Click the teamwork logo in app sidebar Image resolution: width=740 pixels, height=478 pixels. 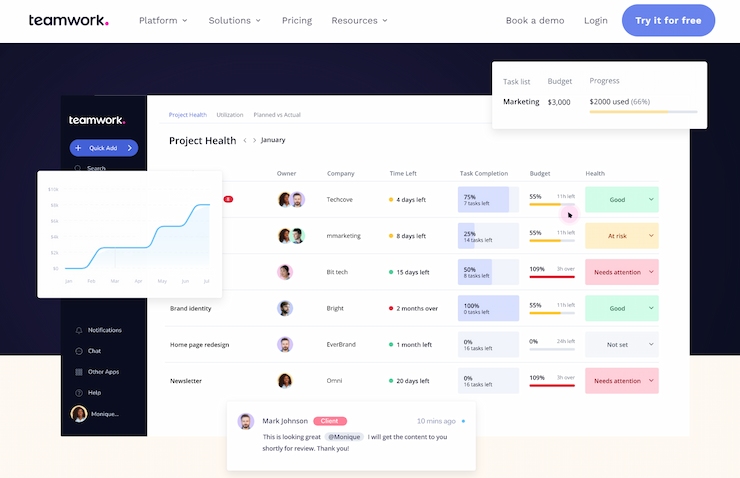click(x=97, y=120)
